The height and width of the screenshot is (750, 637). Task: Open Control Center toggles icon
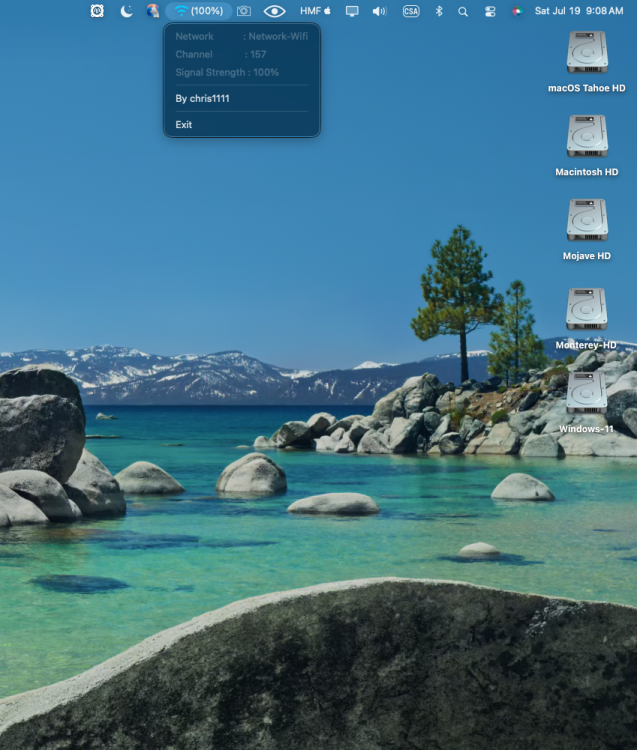pyautogui.click(x=490, y=11)
